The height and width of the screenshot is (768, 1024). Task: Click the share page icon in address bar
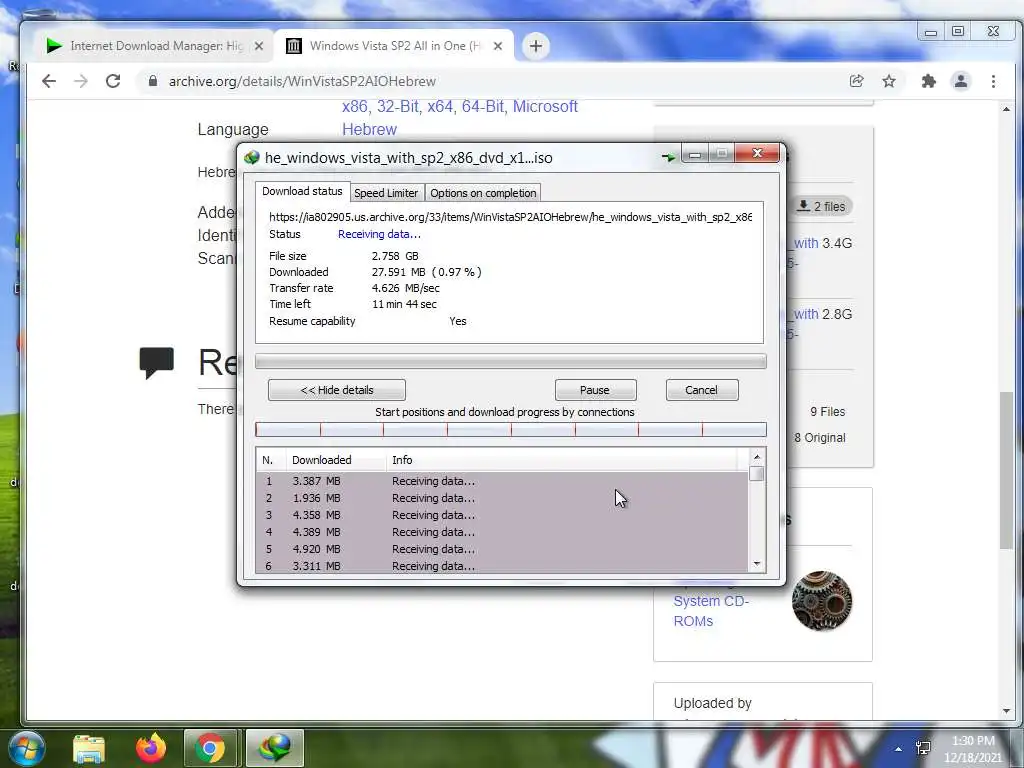tap(856, 81)
